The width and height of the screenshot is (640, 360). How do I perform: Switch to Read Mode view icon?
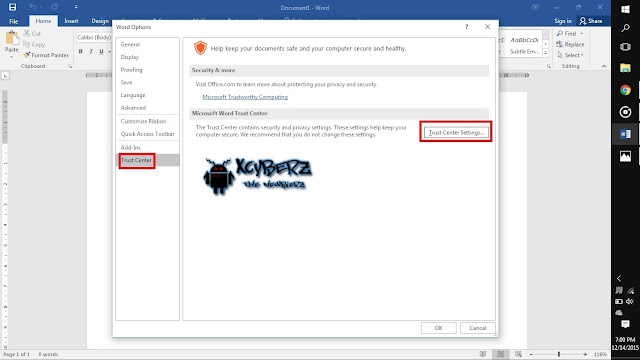tap(483, 354)
